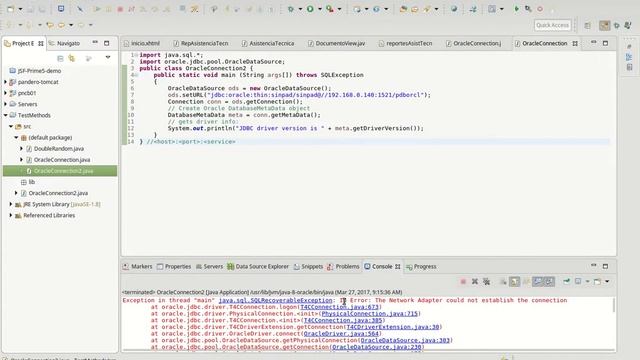Run the program with green Run icon

tap(310, 9)
